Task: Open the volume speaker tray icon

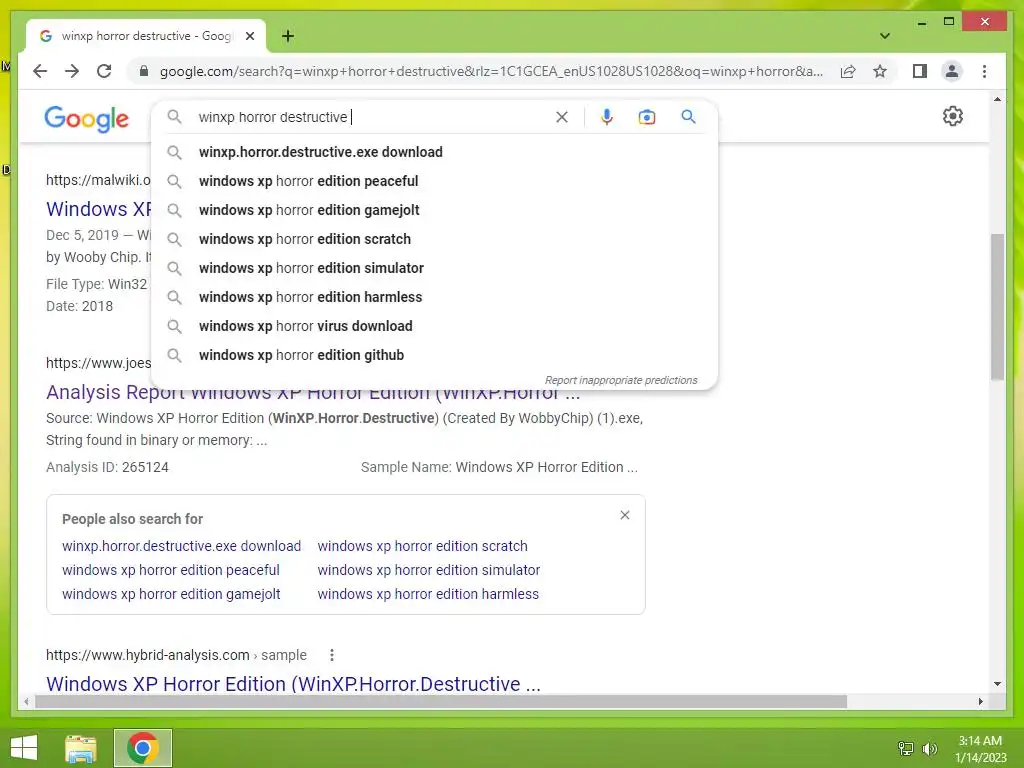Action: click(x=929, y=748)
